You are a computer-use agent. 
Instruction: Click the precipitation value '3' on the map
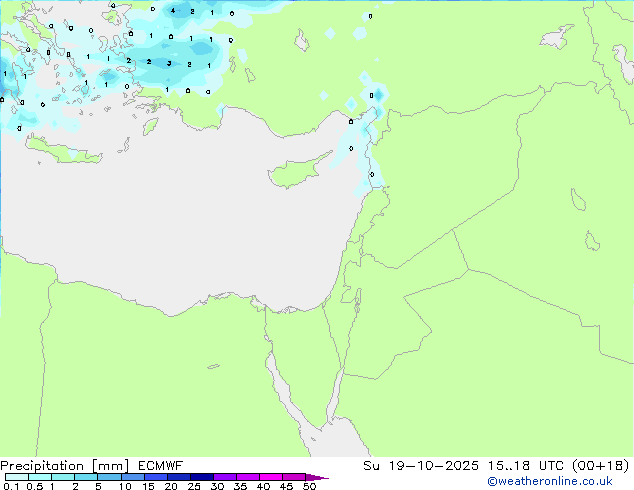[169, 63]
